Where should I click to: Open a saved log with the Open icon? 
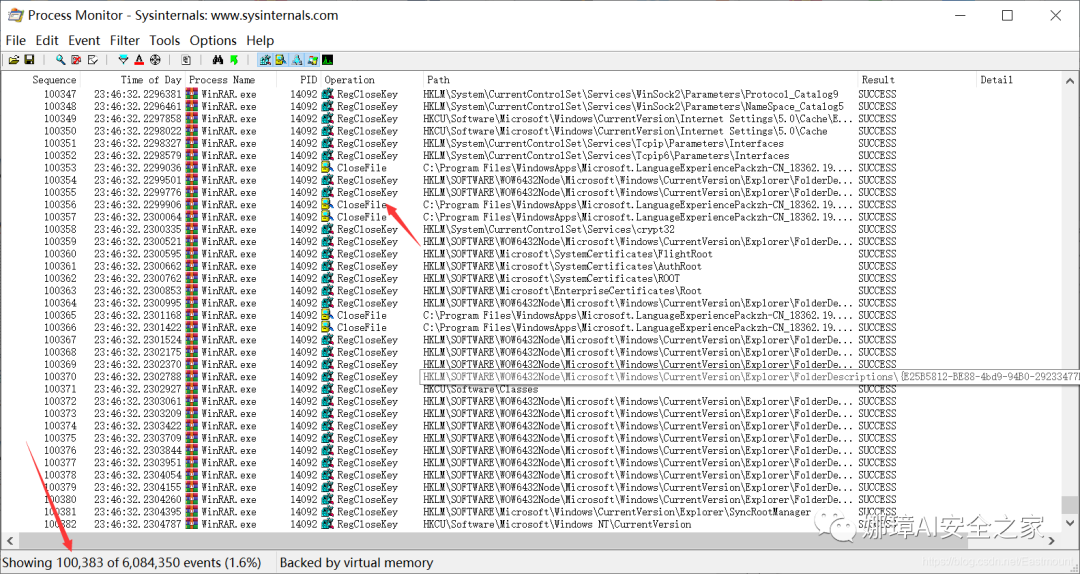[x=14, y=60]
